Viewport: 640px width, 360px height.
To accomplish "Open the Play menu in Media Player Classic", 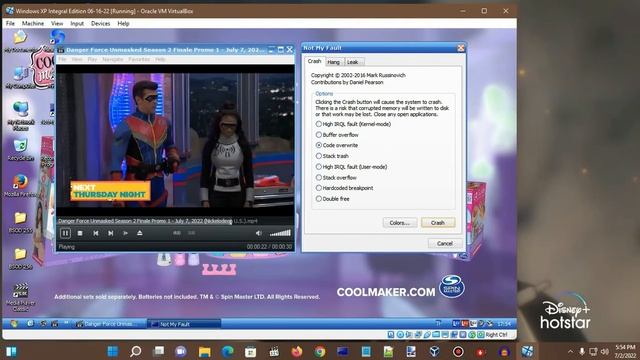I will click(x=92, y=60).
